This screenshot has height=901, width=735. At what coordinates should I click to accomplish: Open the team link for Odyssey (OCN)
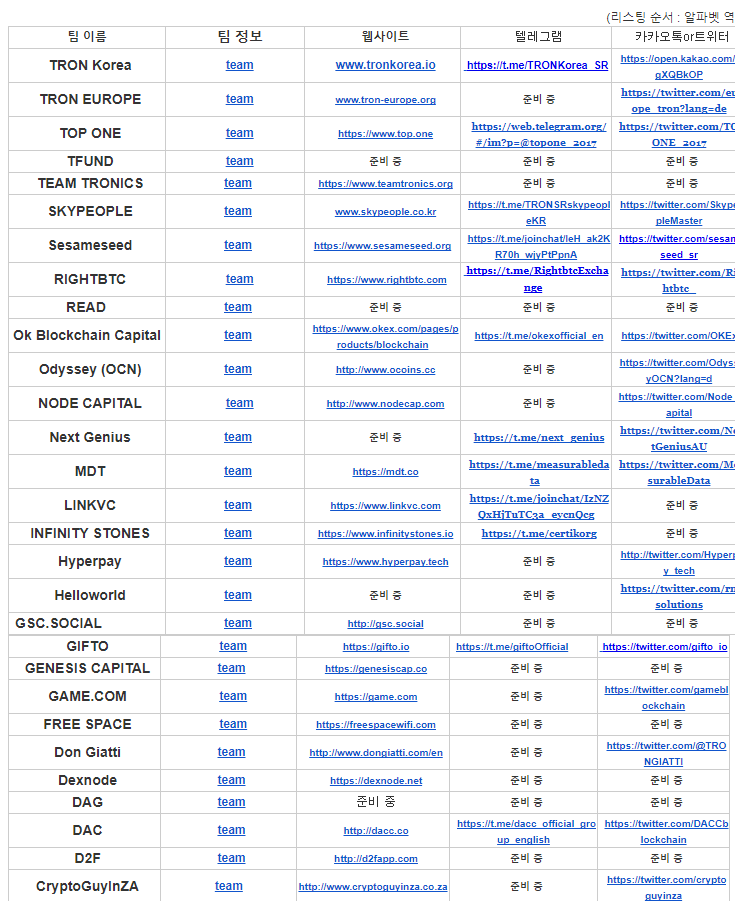[238, 369]
